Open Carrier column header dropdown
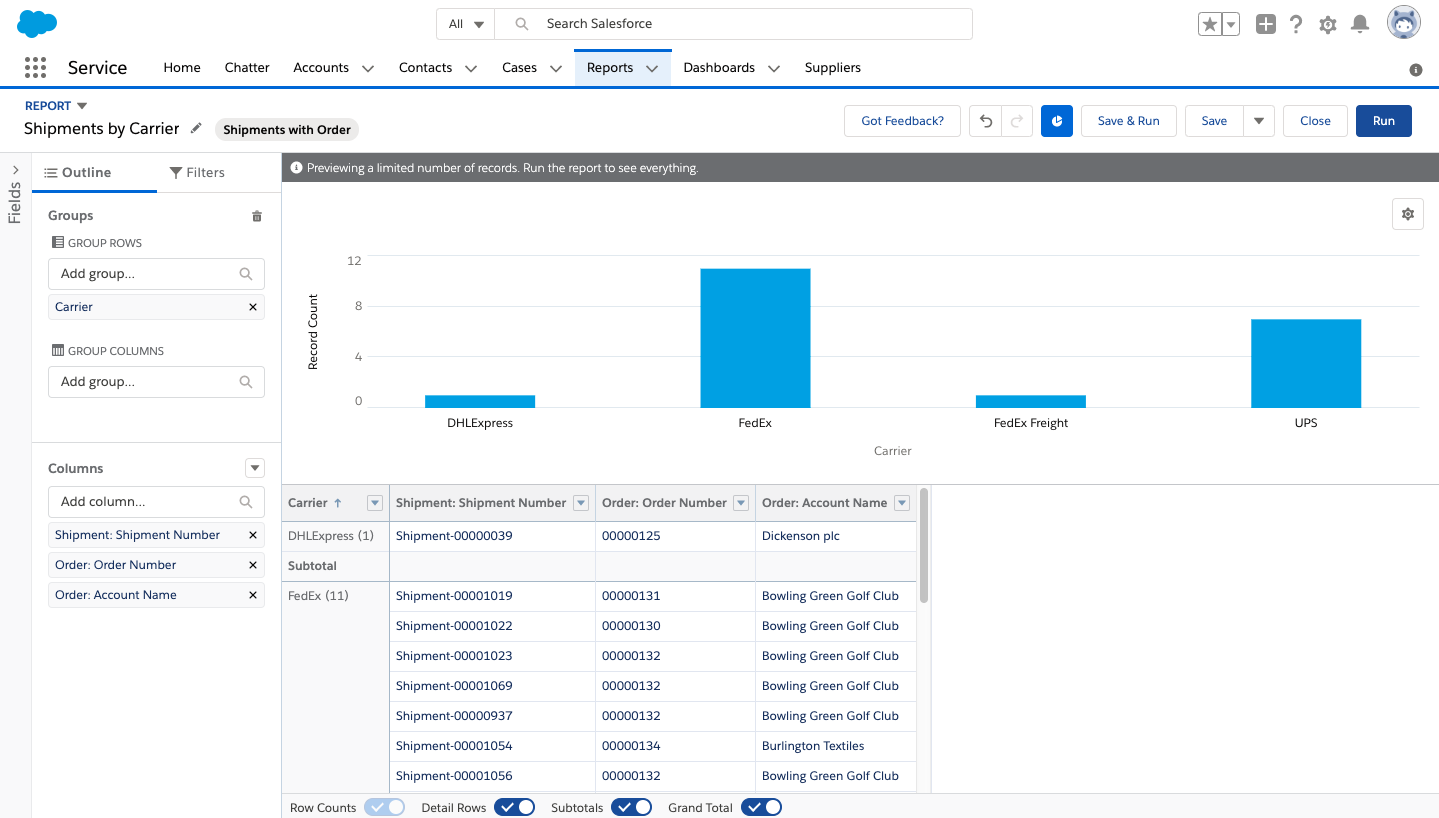Viewport: 1439px width, 818px height. (375, 503)
